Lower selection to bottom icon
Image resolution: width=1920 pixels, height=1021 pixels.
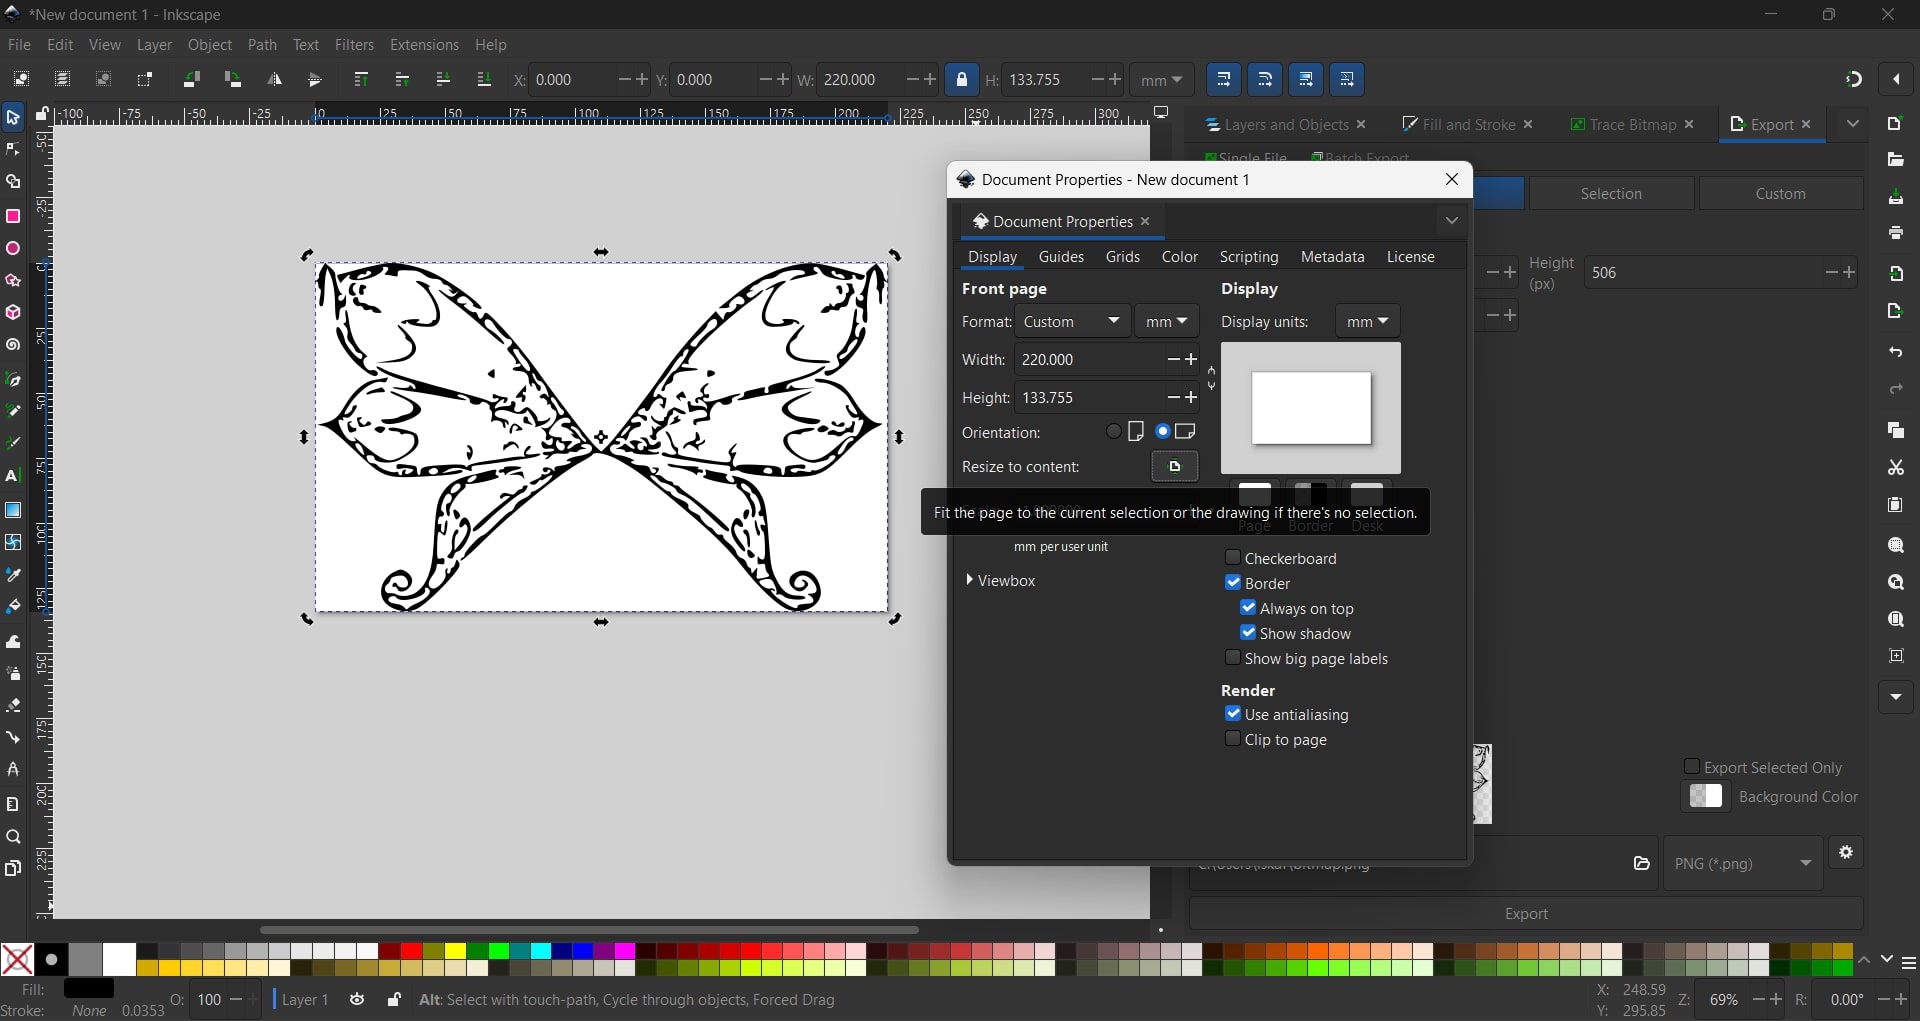[484, 80]
